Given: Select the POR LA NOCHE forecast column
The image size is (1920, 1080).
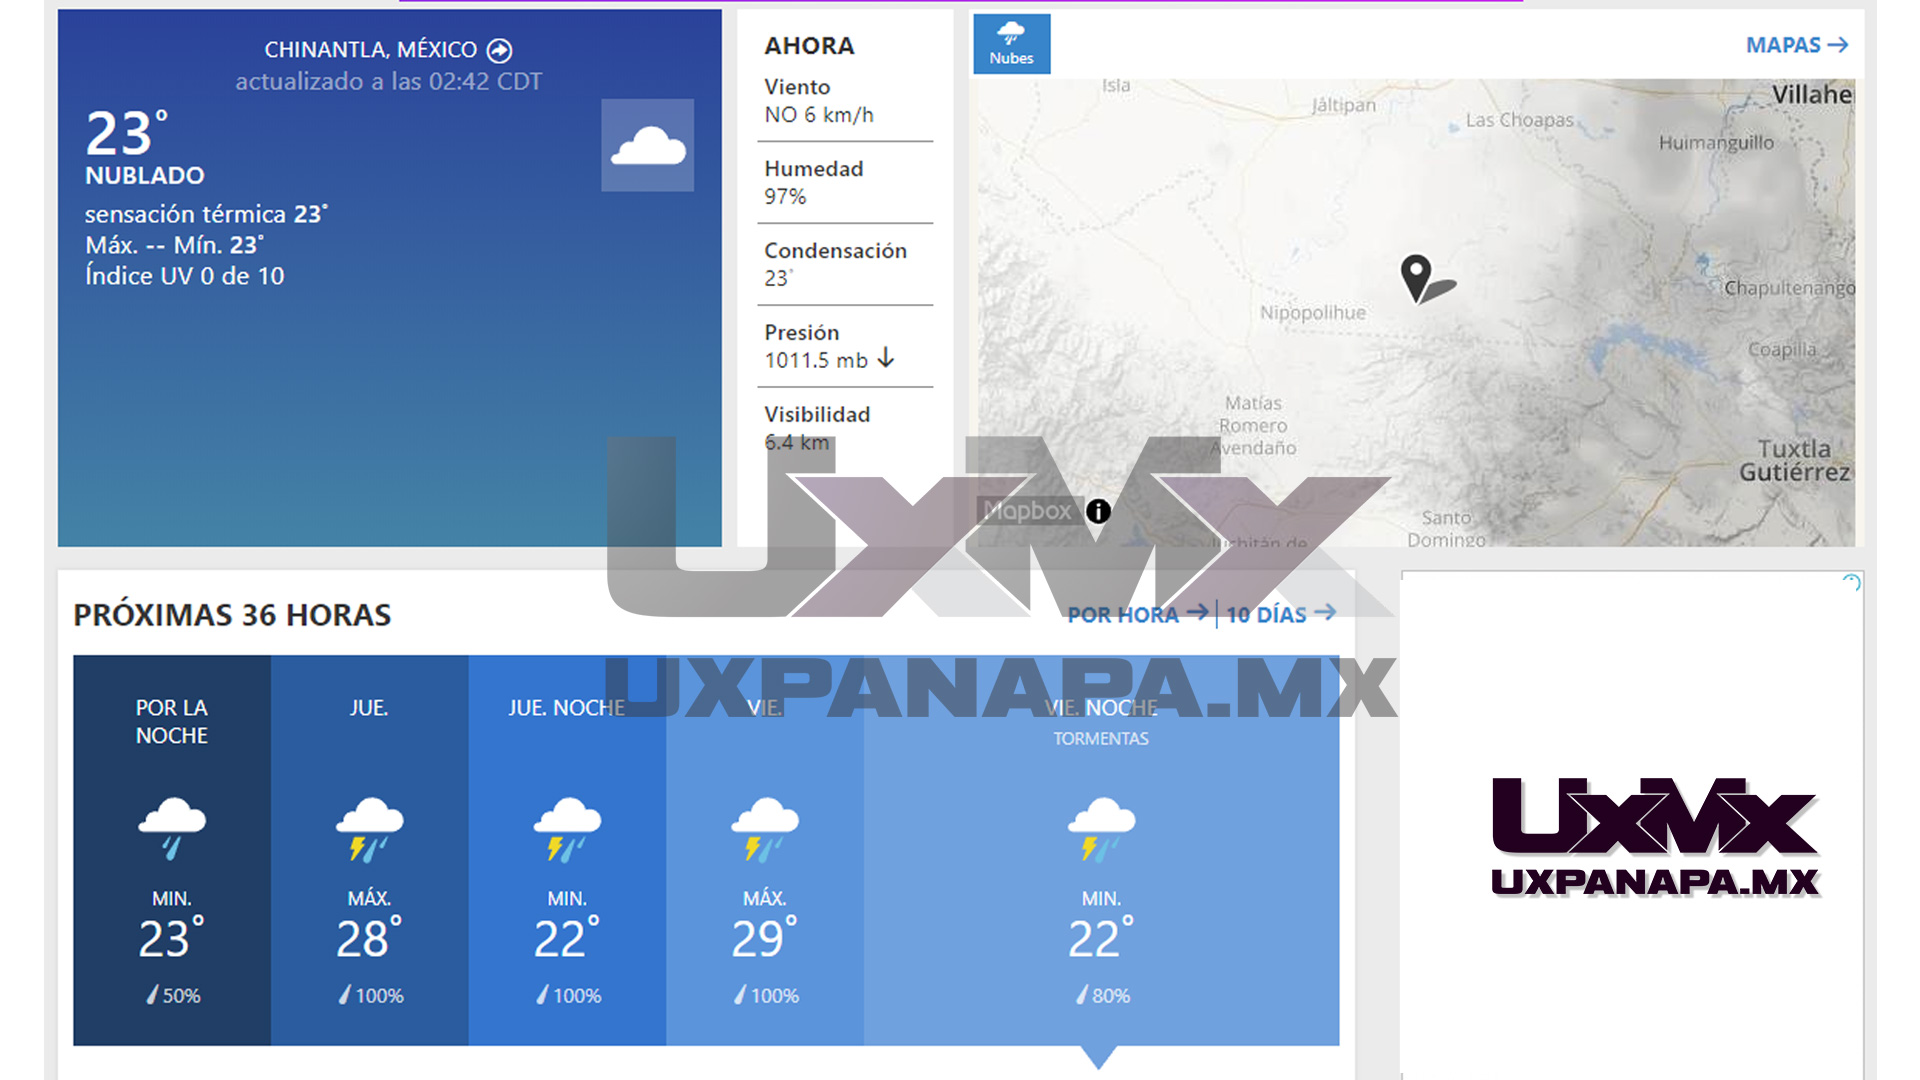Looking at the screenshot, I should point(172,850).
